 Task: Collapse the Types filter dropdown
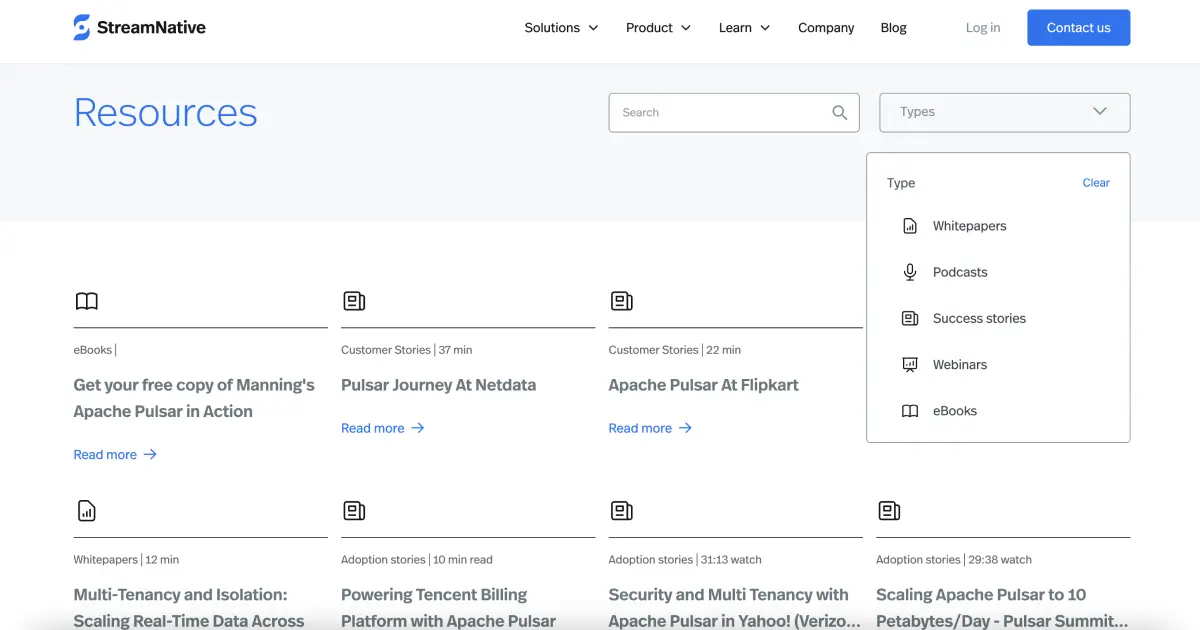(x=1004, y=112)
